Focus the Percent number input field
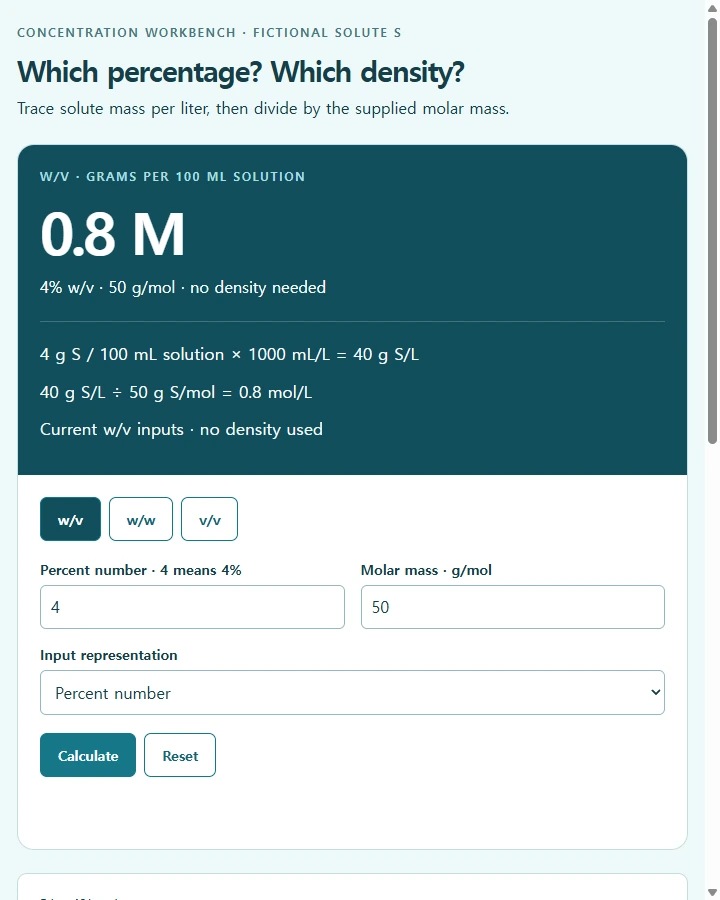720x900 pixels. (192, 607)
